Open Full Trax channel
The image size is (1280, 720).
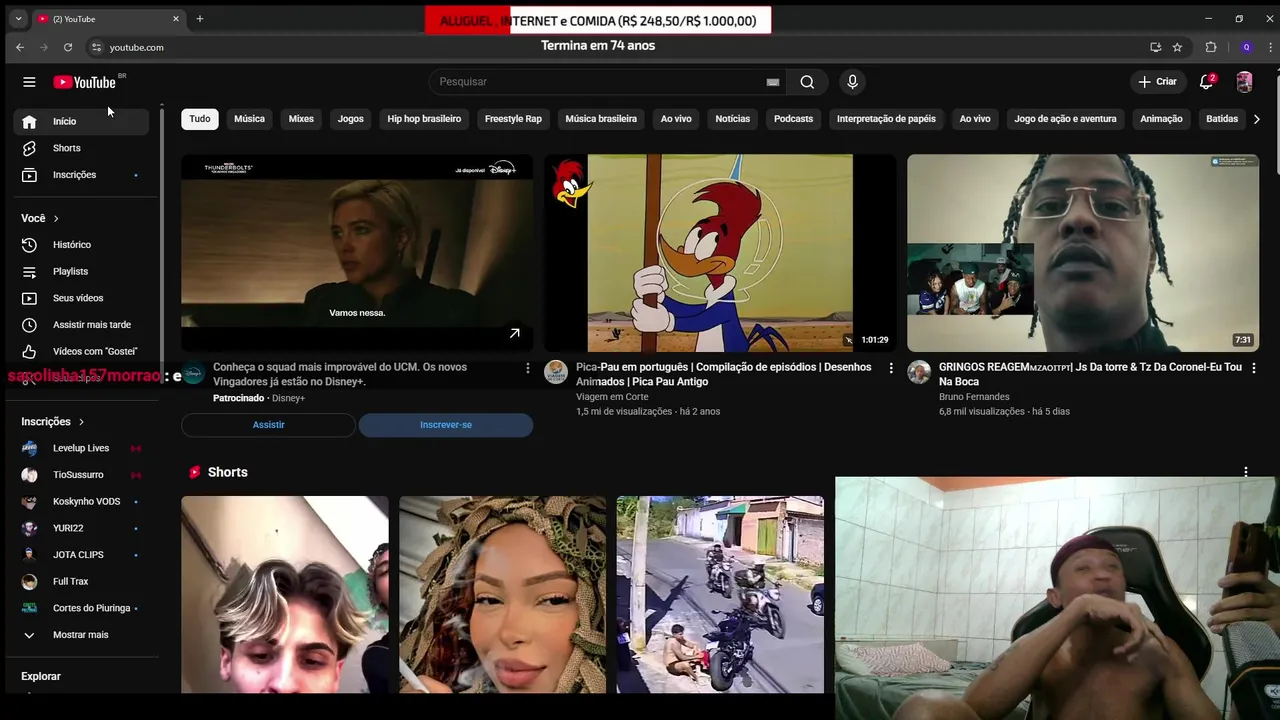82,581
